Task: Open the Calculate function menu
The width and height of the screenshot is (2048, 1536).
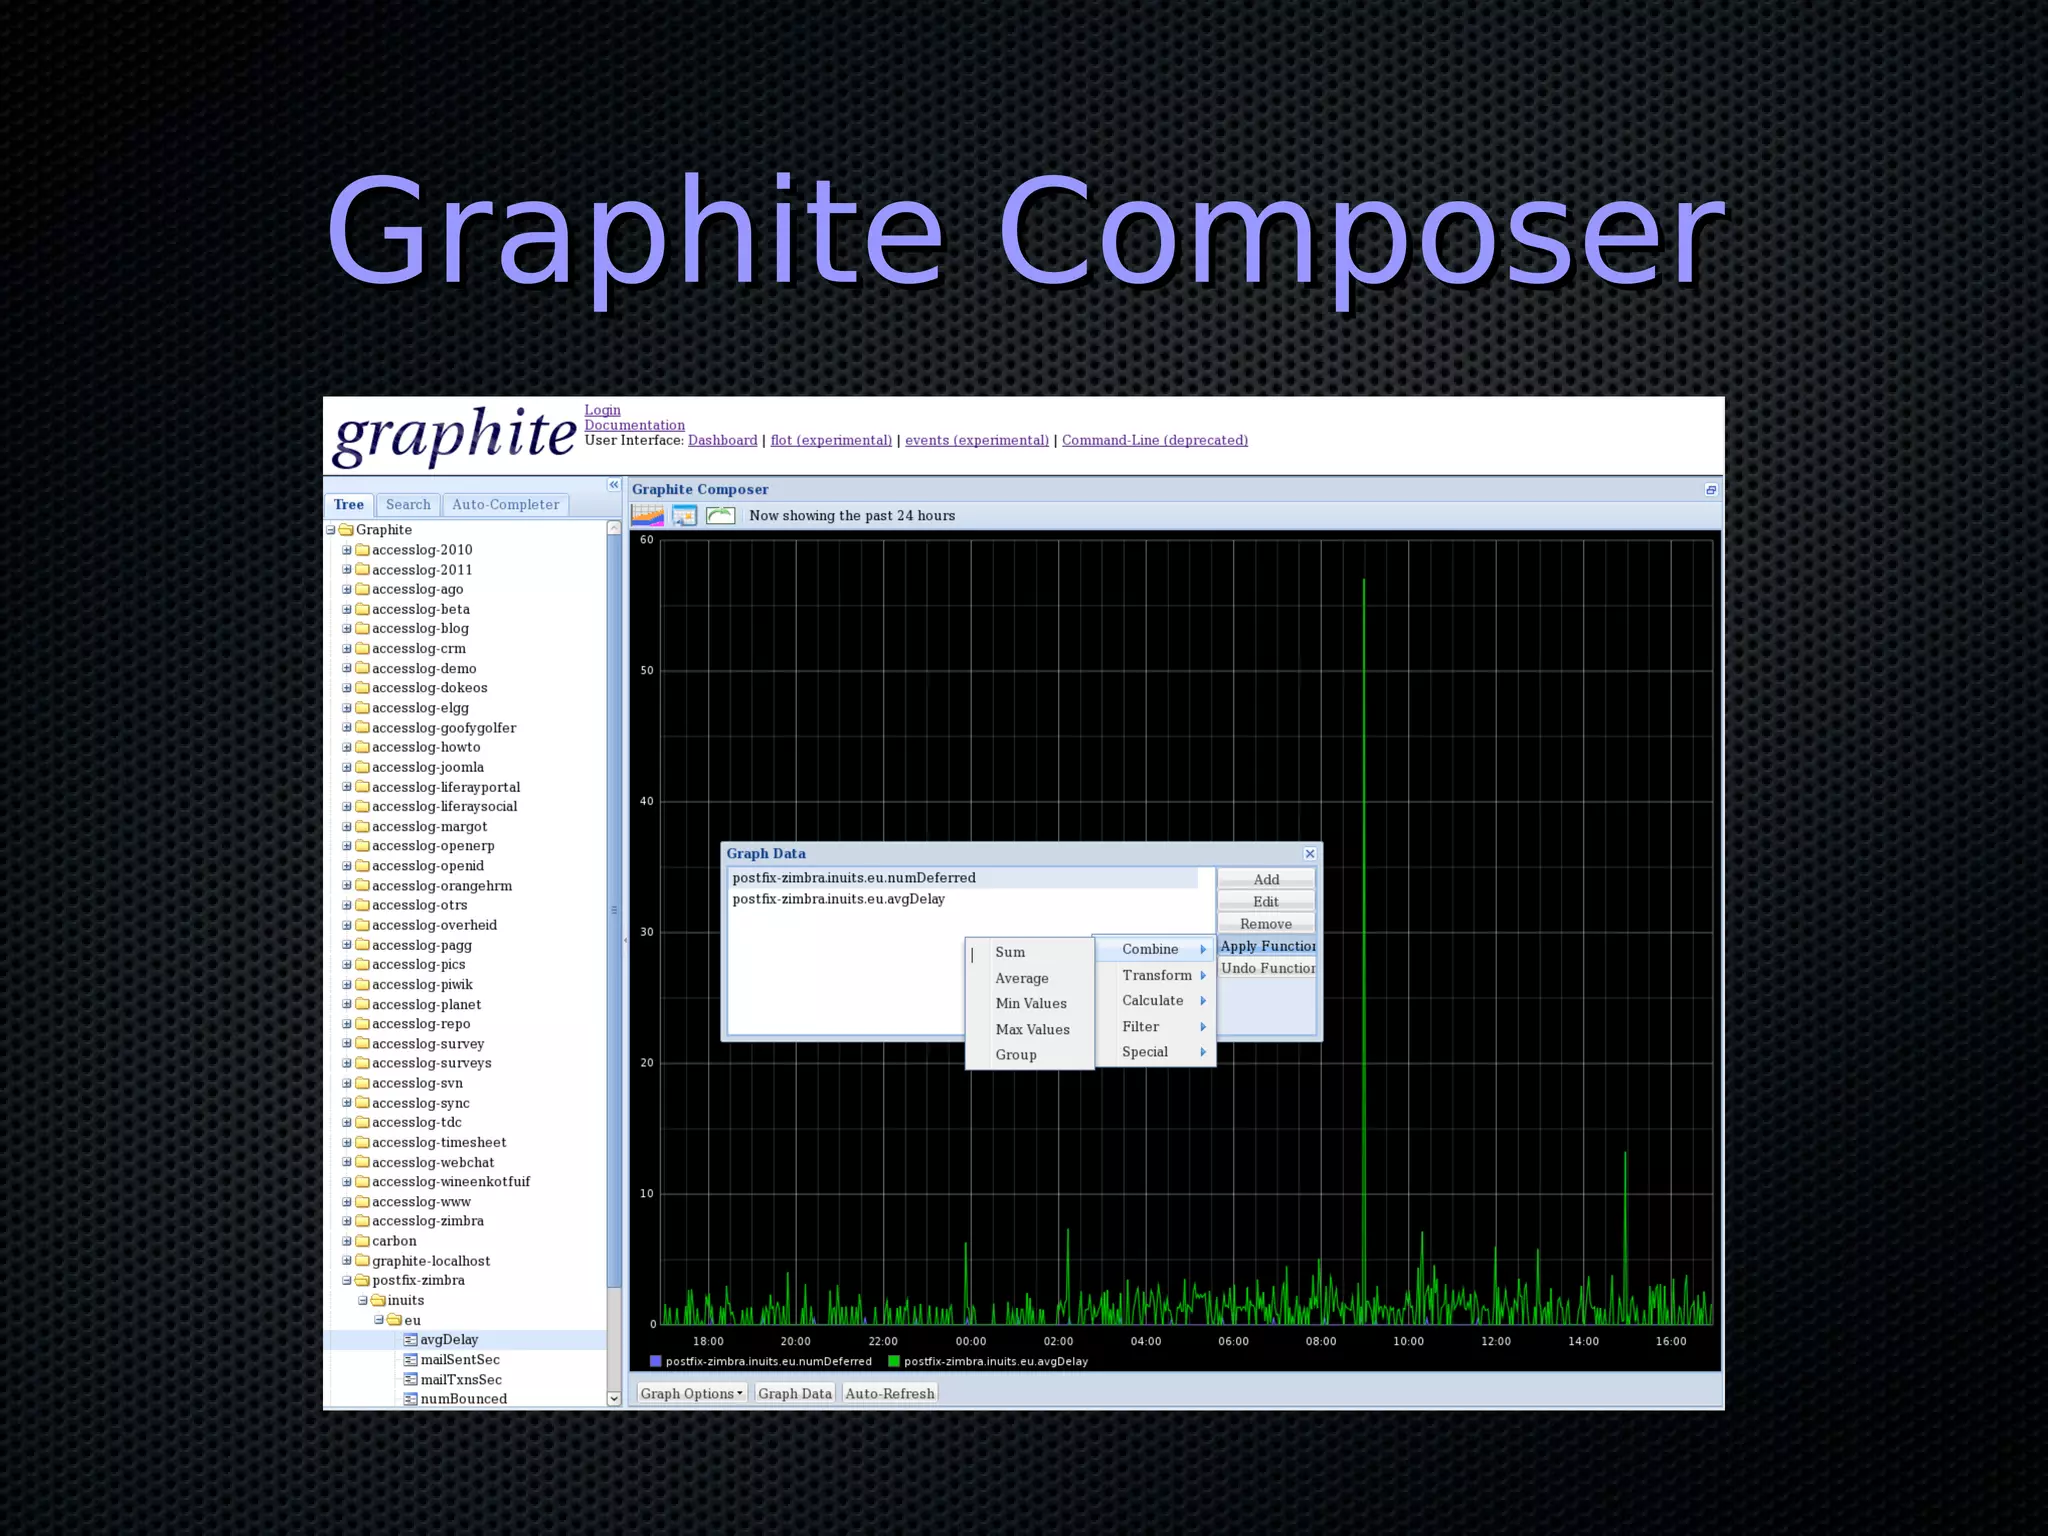Action: point(1155,1000)
